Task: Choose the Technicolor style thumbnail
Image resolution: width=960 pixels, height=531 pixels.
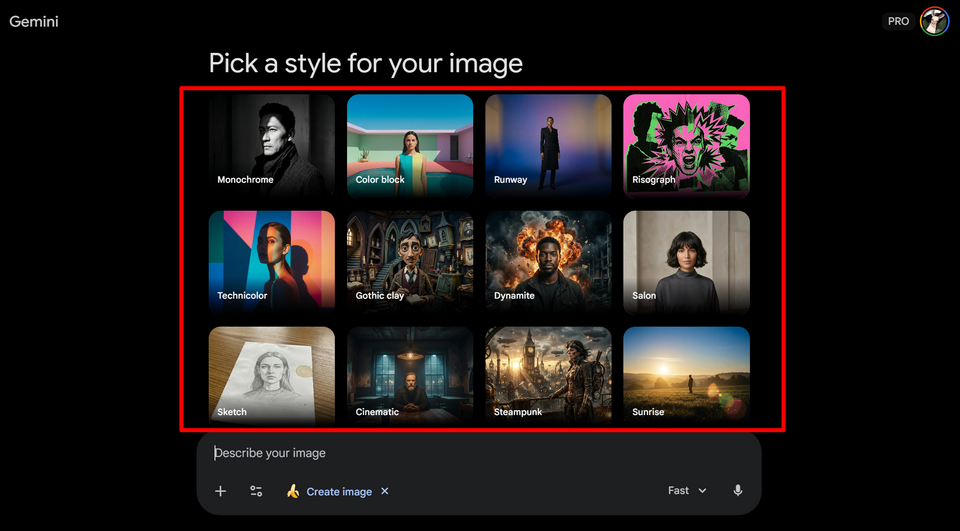Action: click(272, 260)
